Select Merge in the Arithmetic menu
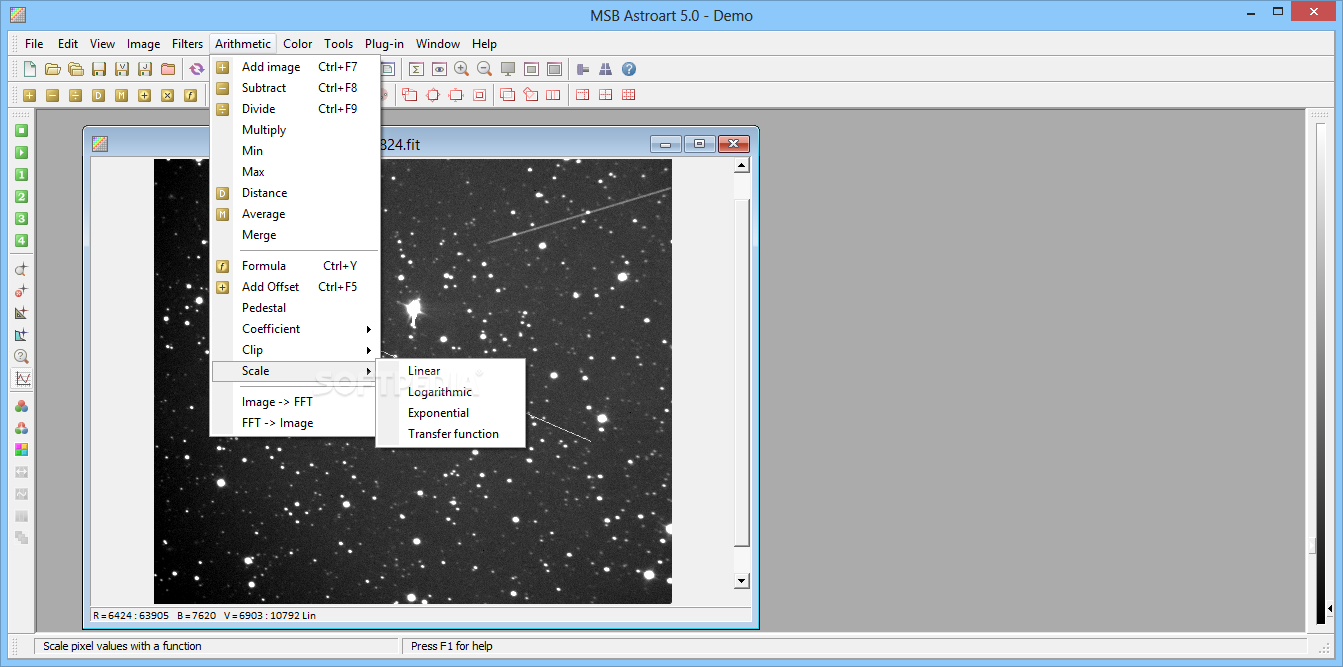Viewport: 1343px width, 667px height. (x=295, y=235)
